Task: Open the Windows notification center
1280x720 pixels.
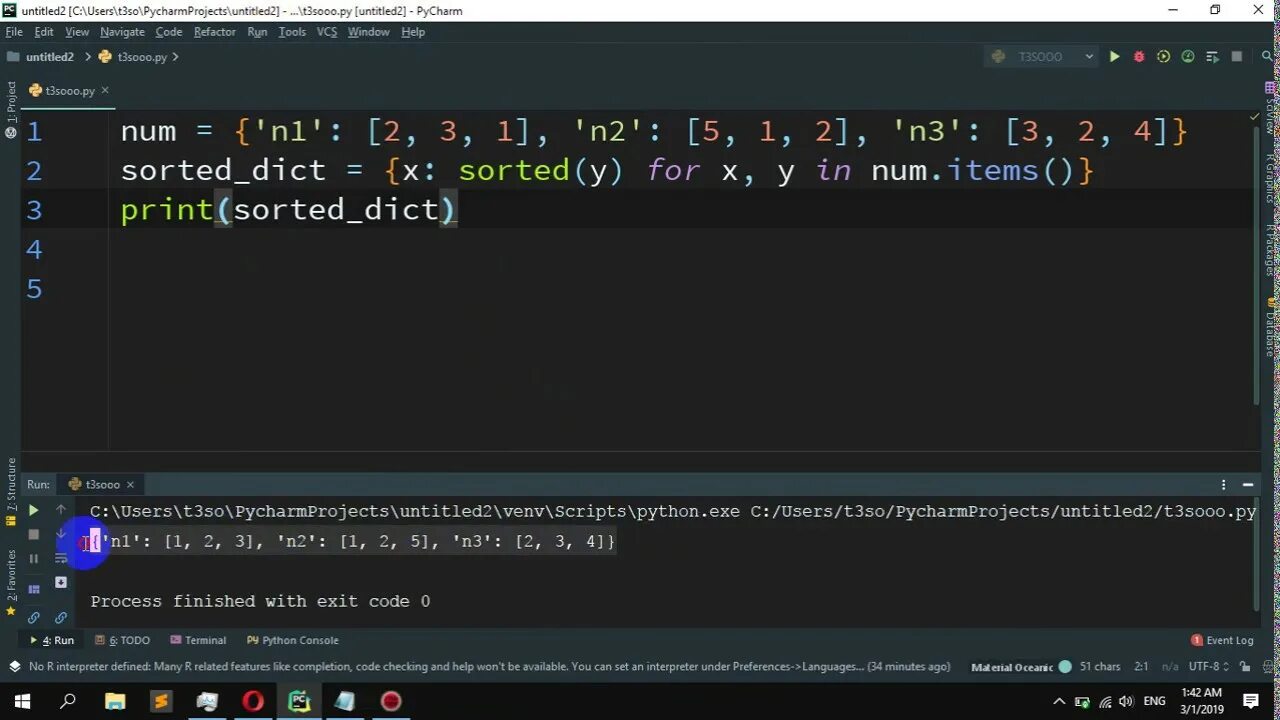Action: coord(1251,701)
